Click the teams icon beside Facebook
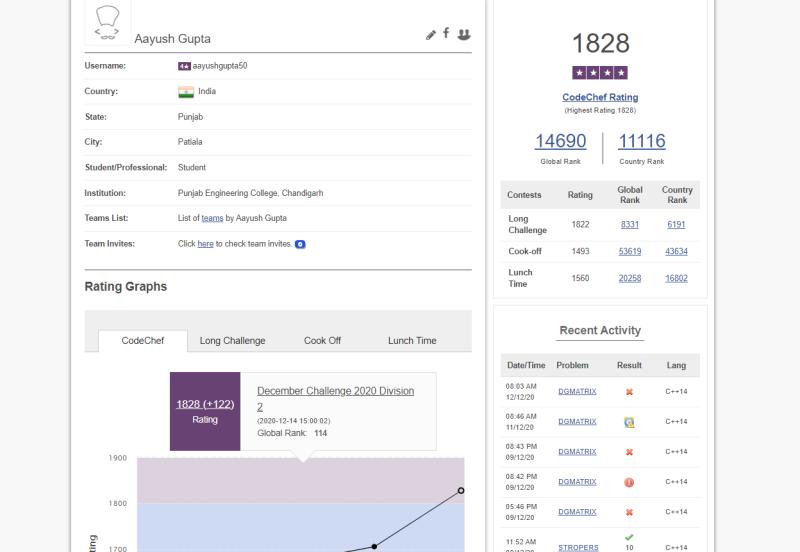The width and height of the screenshot is (800, 552). click(x=464, y=34)
